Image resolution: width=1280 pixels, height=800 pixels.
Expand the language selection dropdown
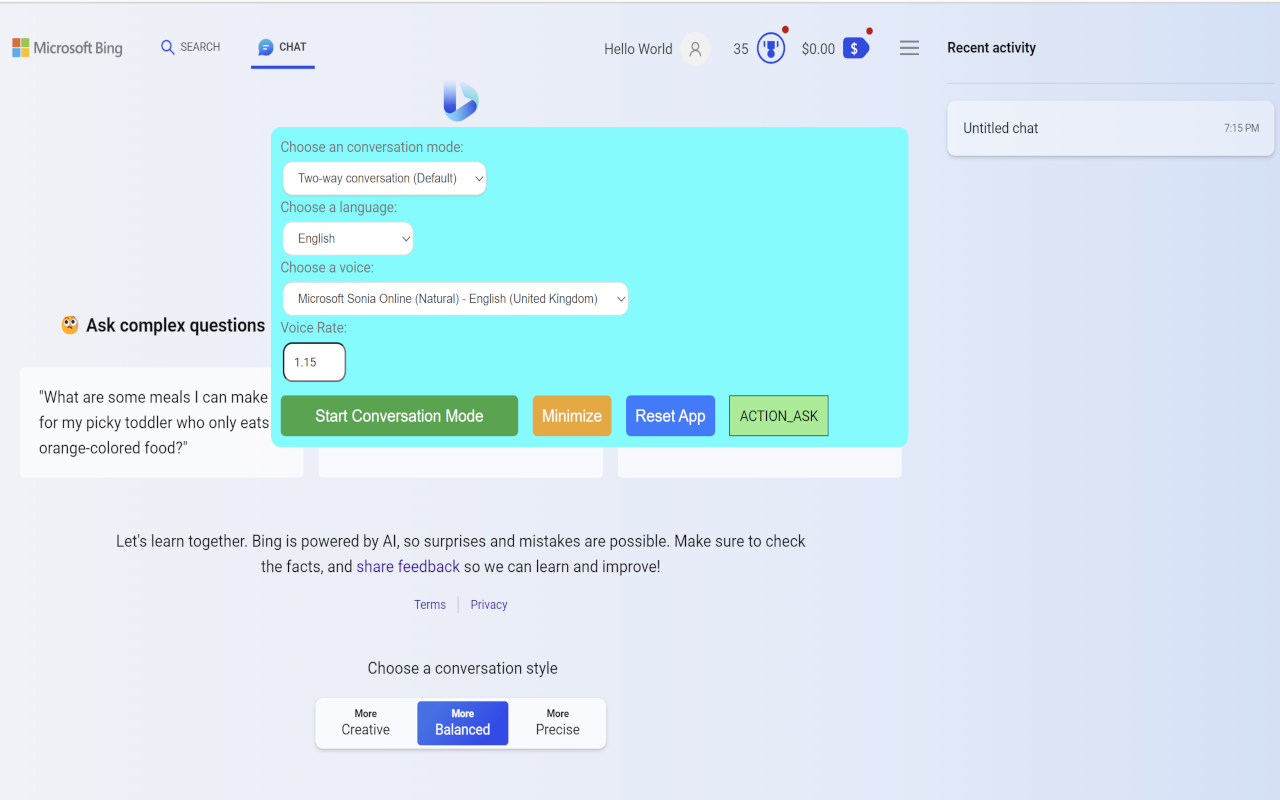[x=347, y=238]
